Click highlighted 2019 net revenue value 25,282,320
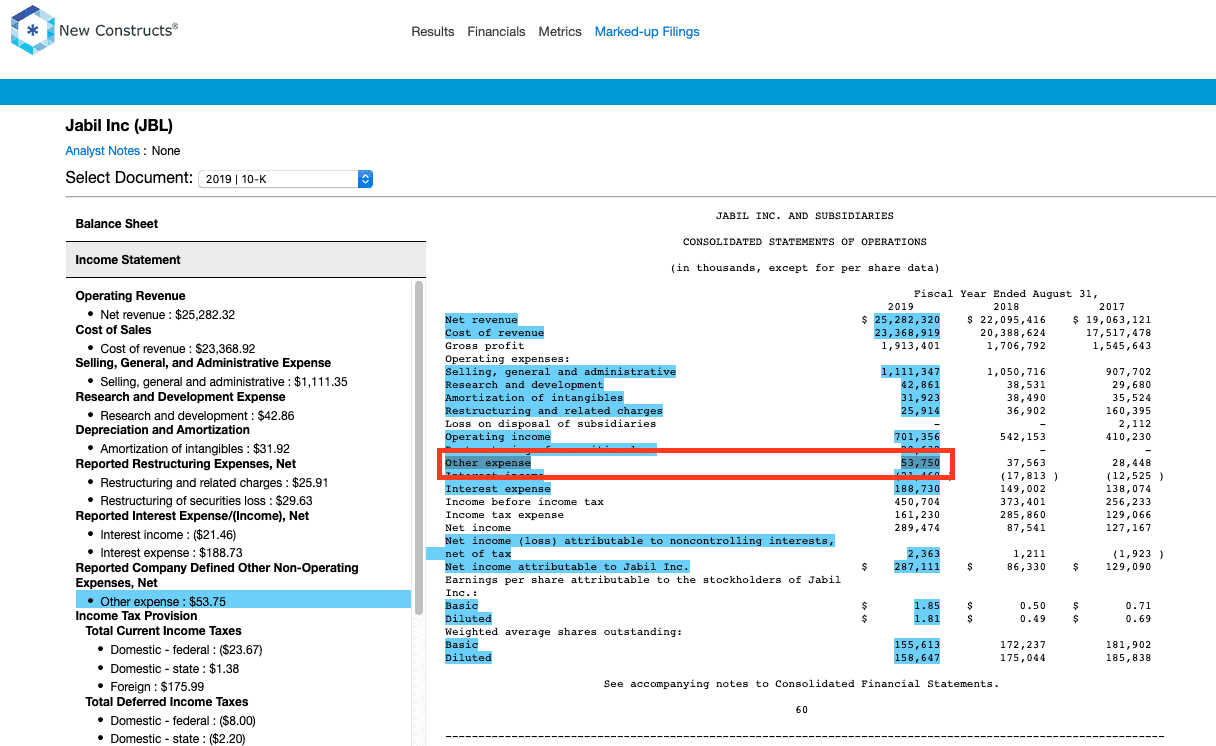Image resolution: width=1216 pixels, height=746 pixels. tap(907, 320)
